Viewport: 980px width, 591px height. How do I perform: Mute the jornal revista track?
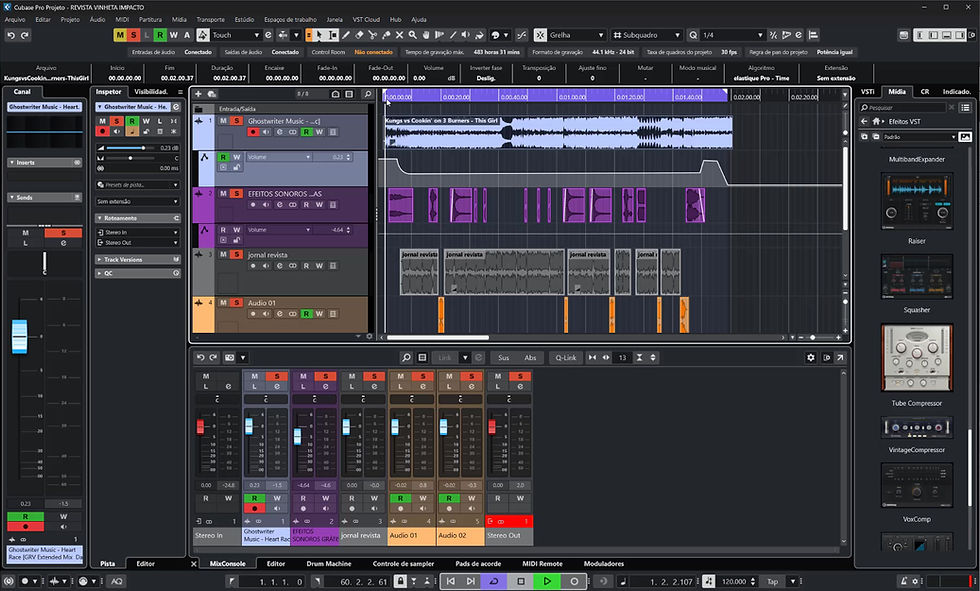(x=223, y=255)
